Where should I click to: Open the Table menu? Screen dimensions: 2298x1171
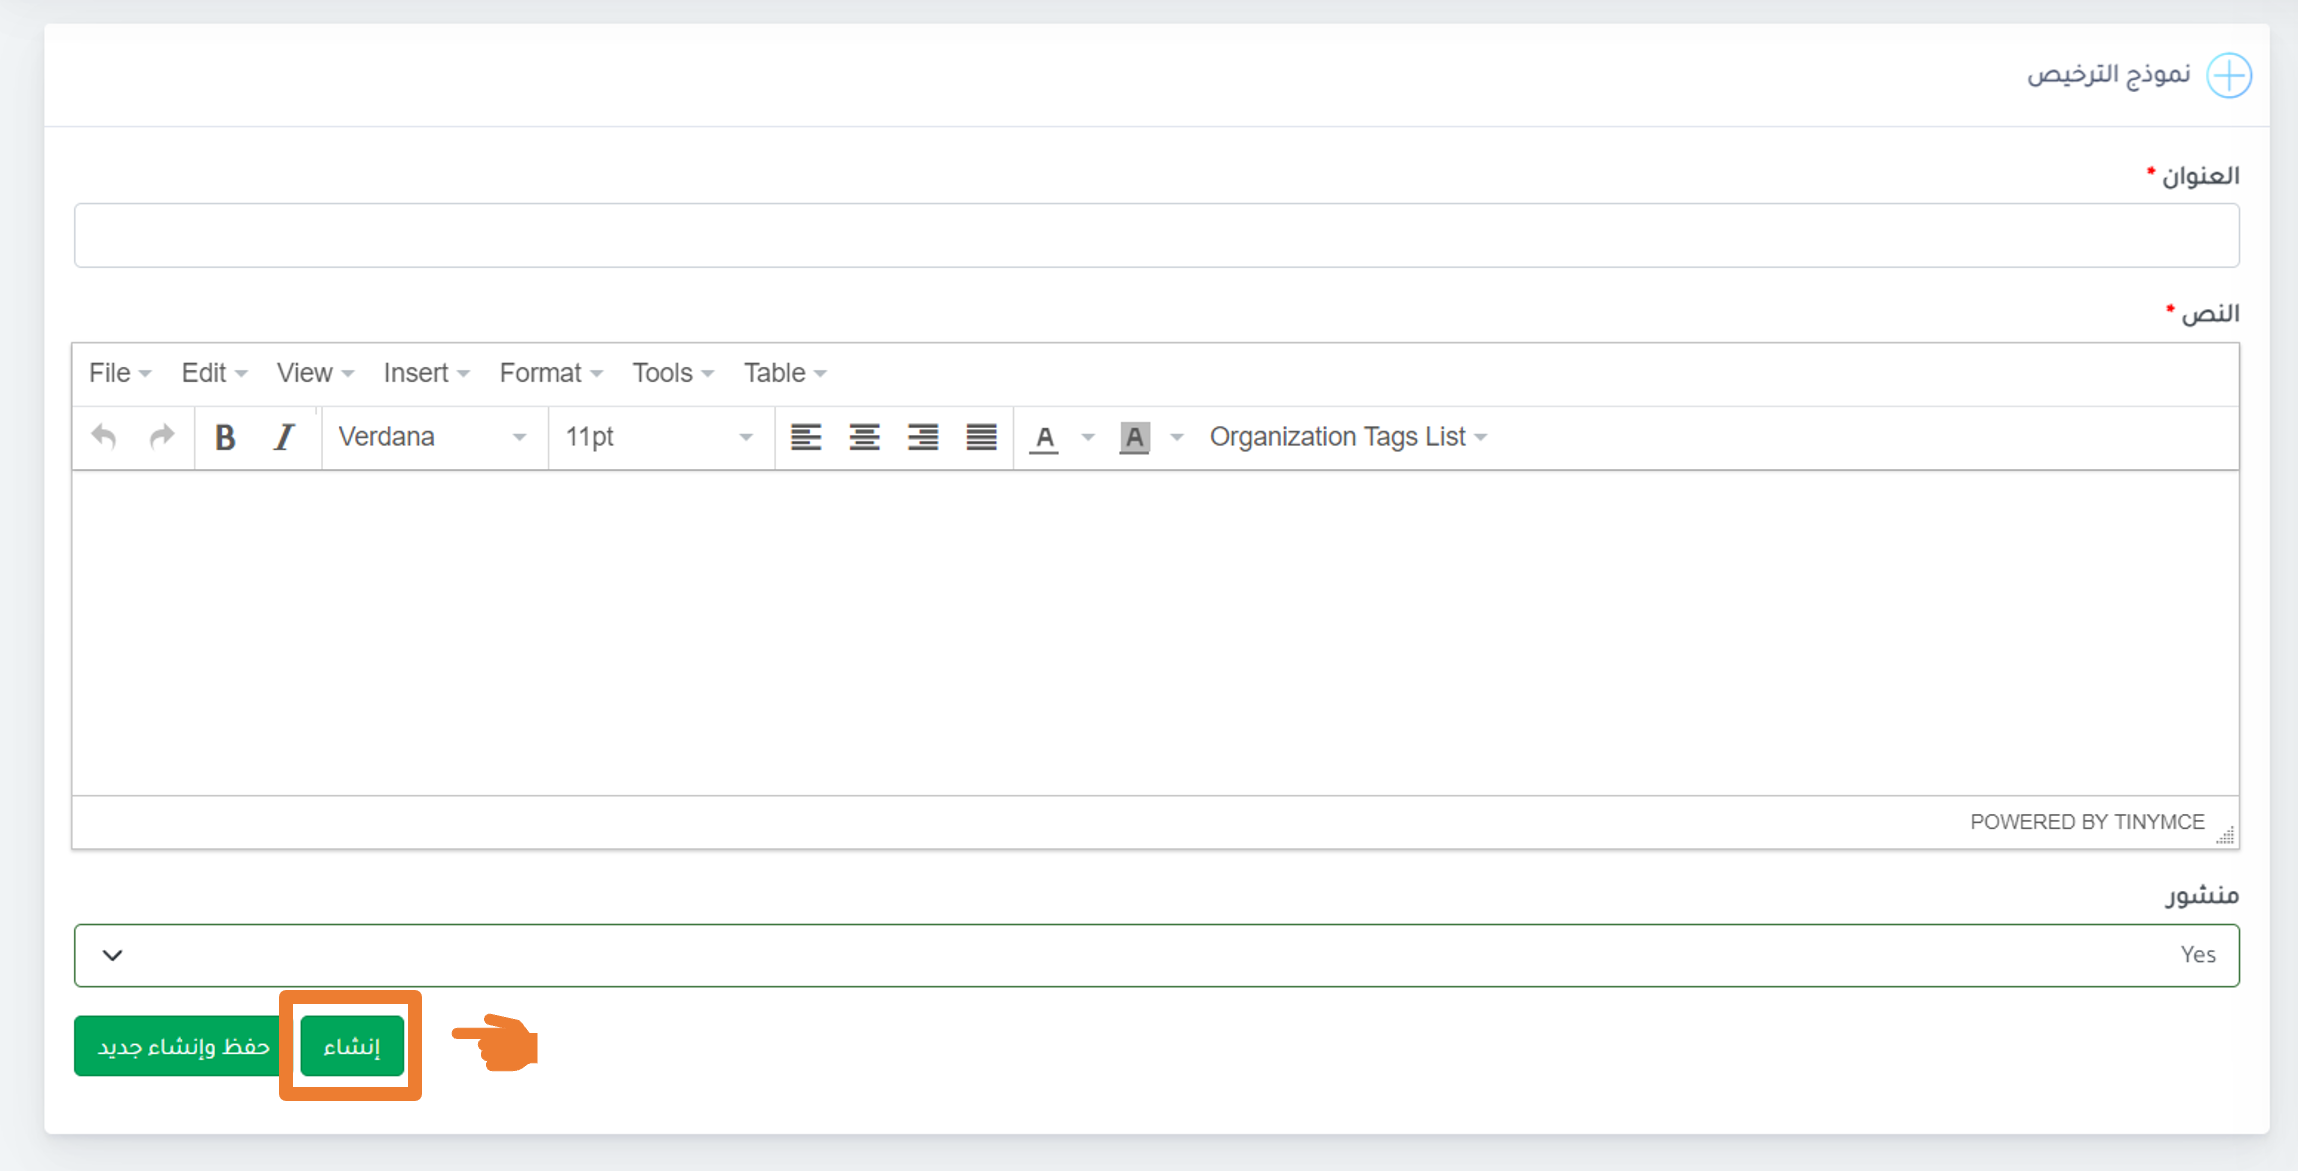785,373
